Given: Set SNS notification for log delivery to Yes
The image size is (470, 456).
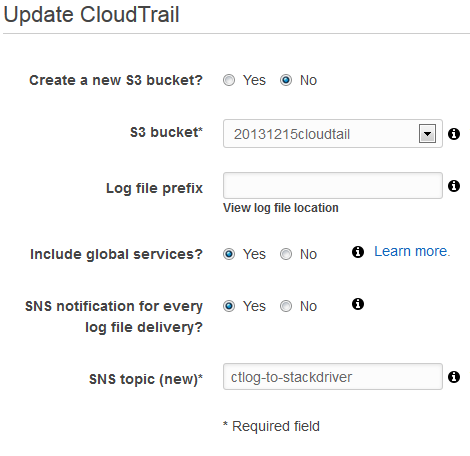Looking at the screenshot, I should [x=229, y=306].
